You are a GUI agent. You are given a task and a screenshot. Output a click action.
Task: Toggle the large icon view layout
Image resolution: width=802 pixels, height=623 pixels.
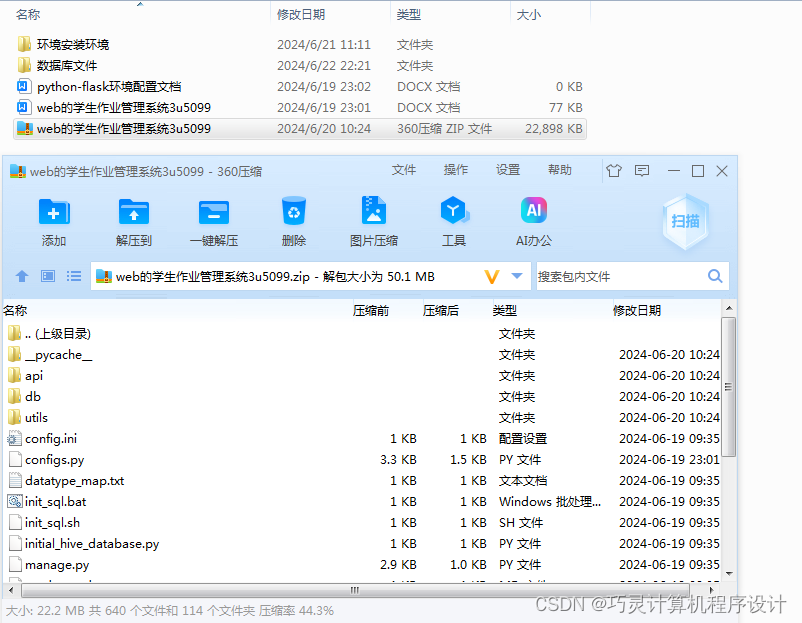[46, 276]
